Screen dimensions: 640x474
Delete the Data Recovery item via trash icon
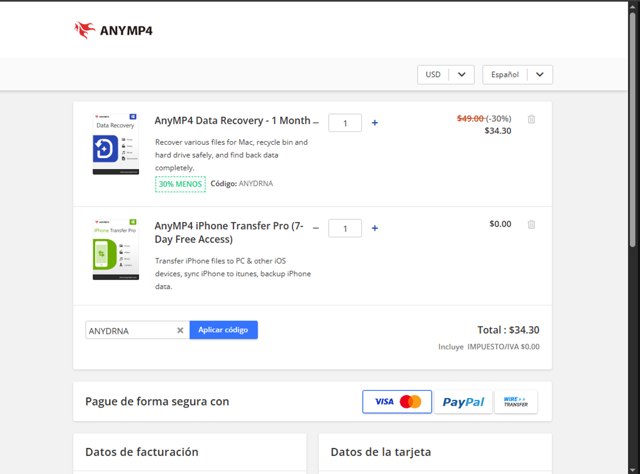click(531, 119)
